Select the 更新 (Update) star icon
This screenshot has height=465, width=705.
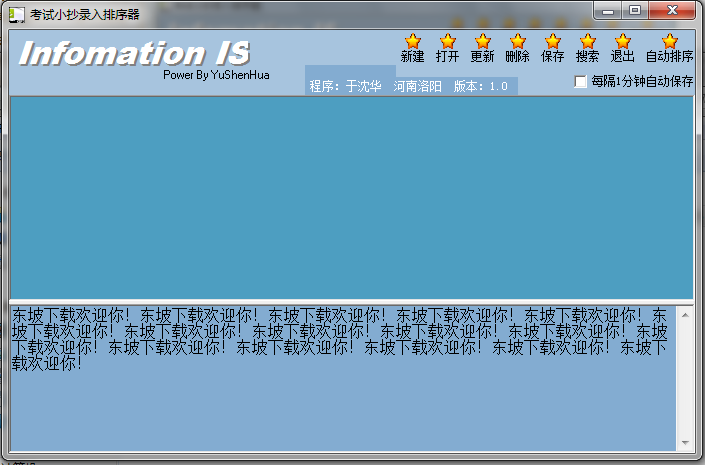coord(482,41)
